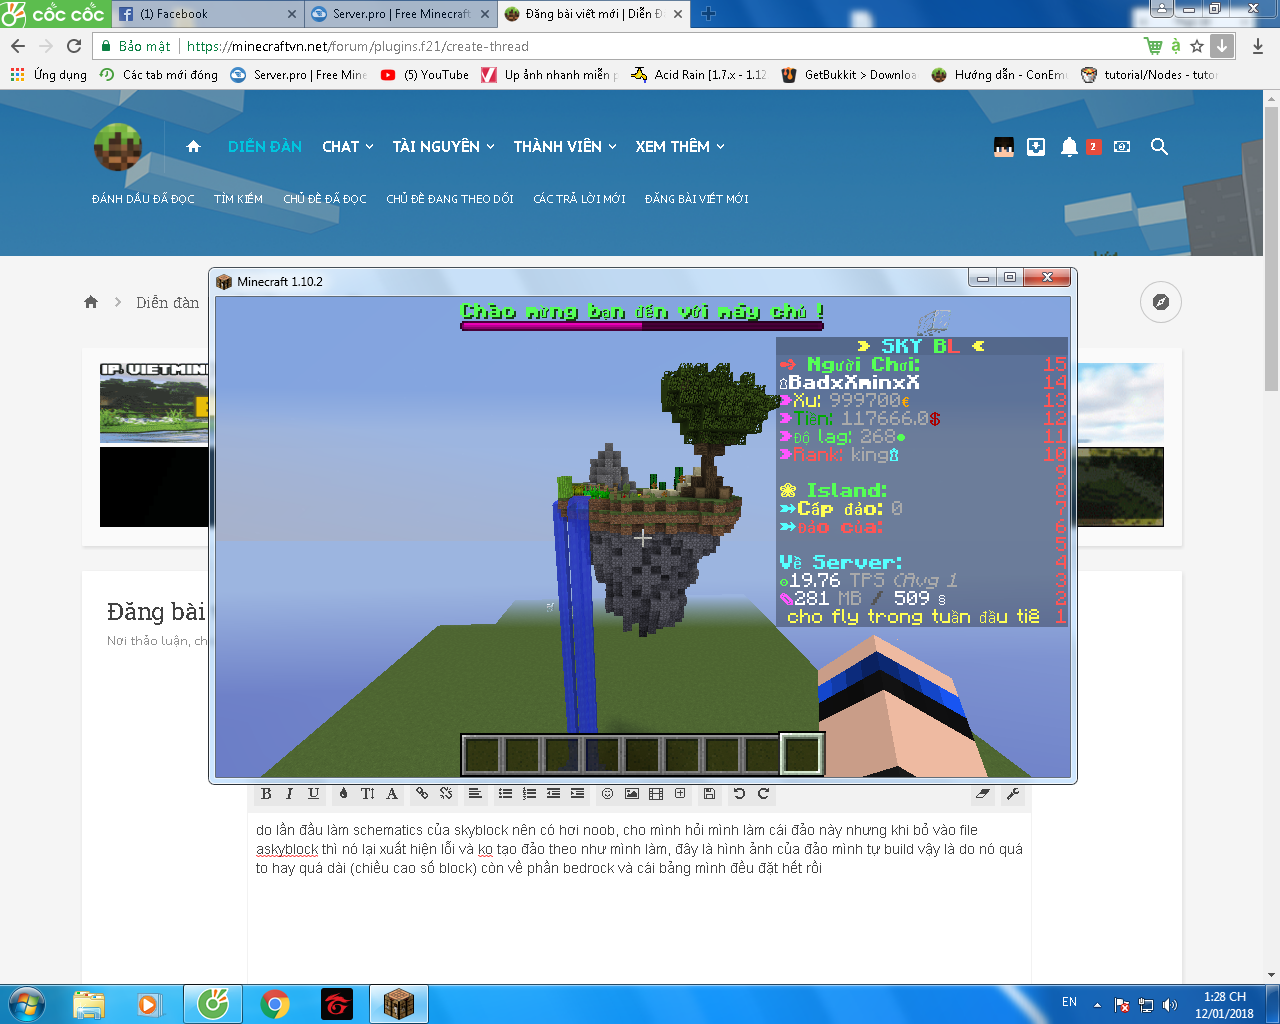Open the Ứng dụng apps bookmark
The image size is (1280, 1024).
49,75
